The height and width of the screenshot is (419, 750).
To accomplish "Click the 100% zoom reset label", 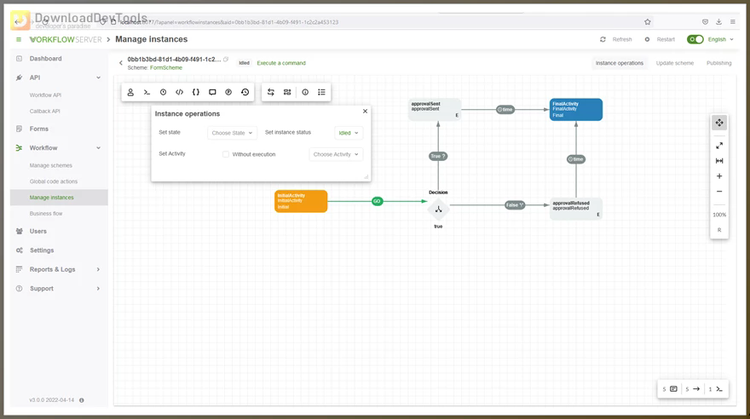I will click(719, 215).
